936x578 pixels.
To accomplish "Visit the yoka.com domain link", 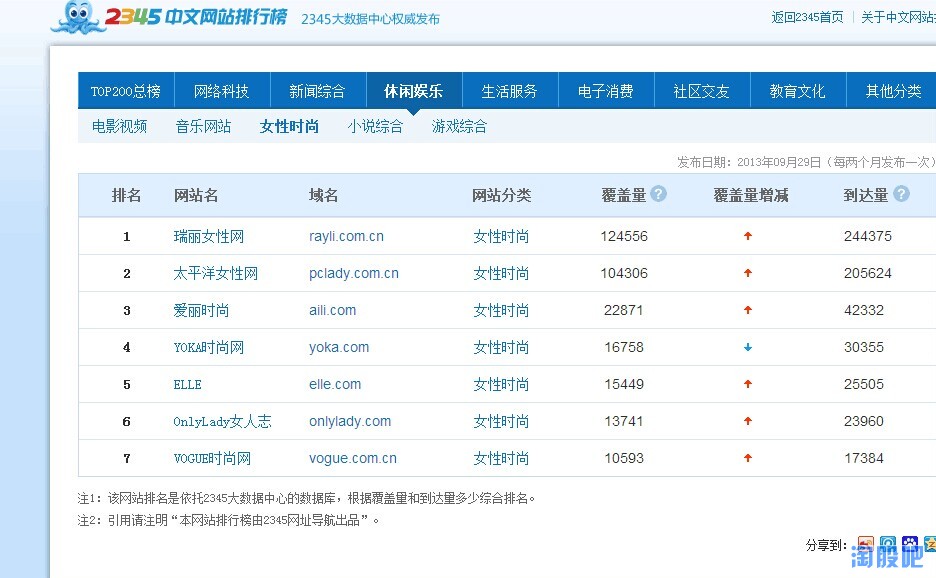I will [339, 348].
